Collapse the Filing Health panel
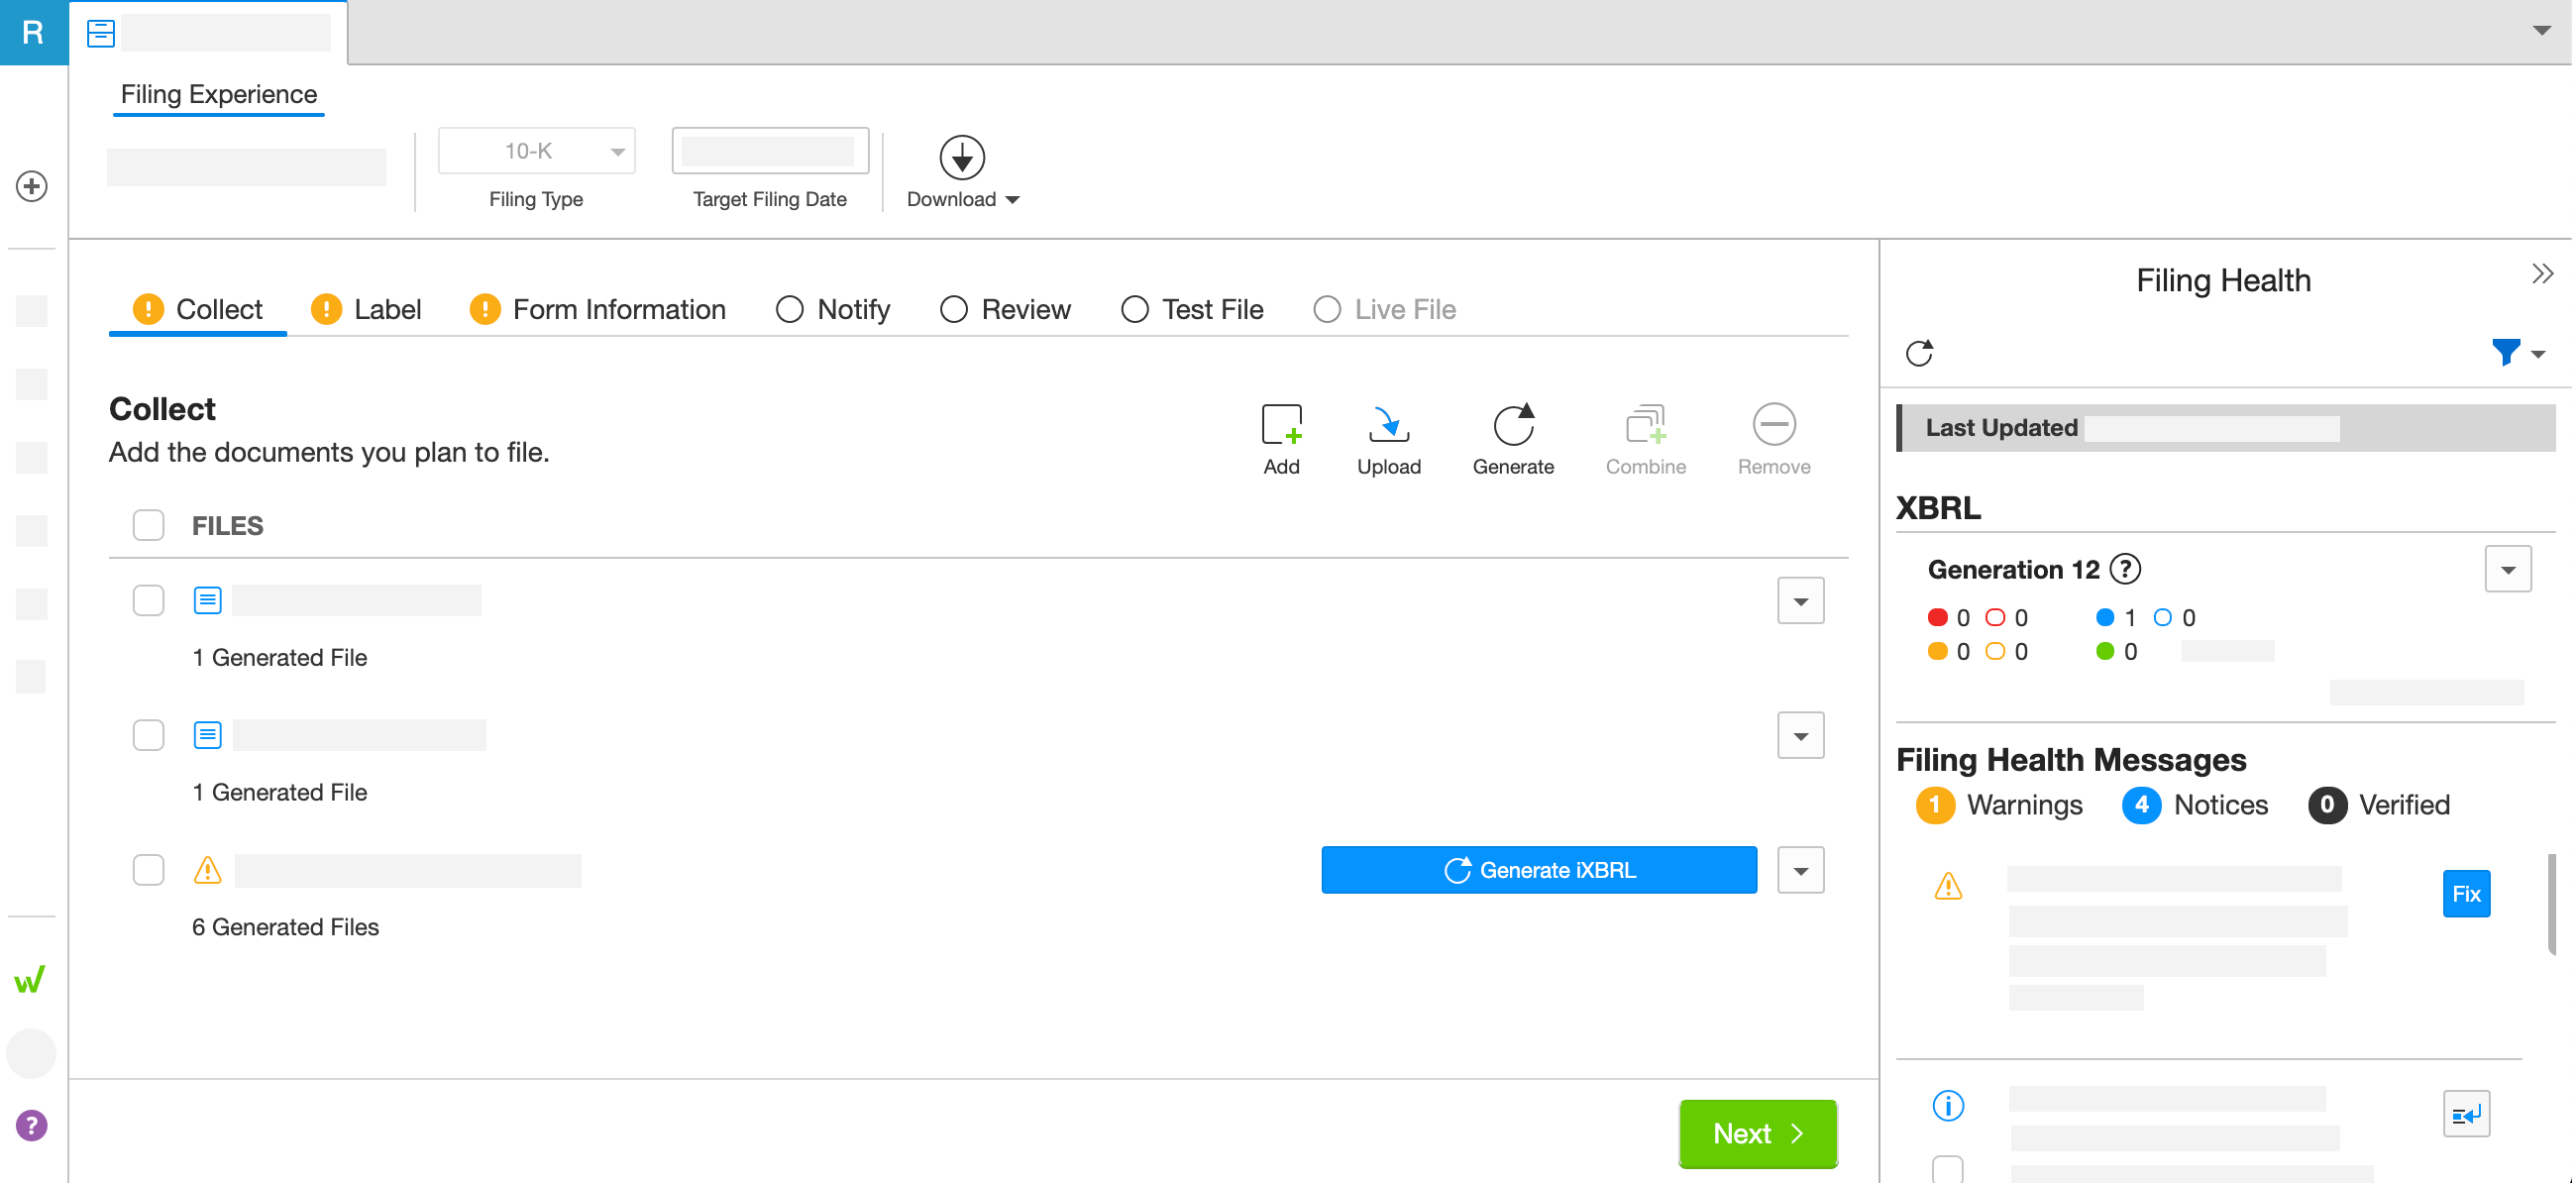This screenshot has height=1183, width=2576. click(x=2541, y=274)
